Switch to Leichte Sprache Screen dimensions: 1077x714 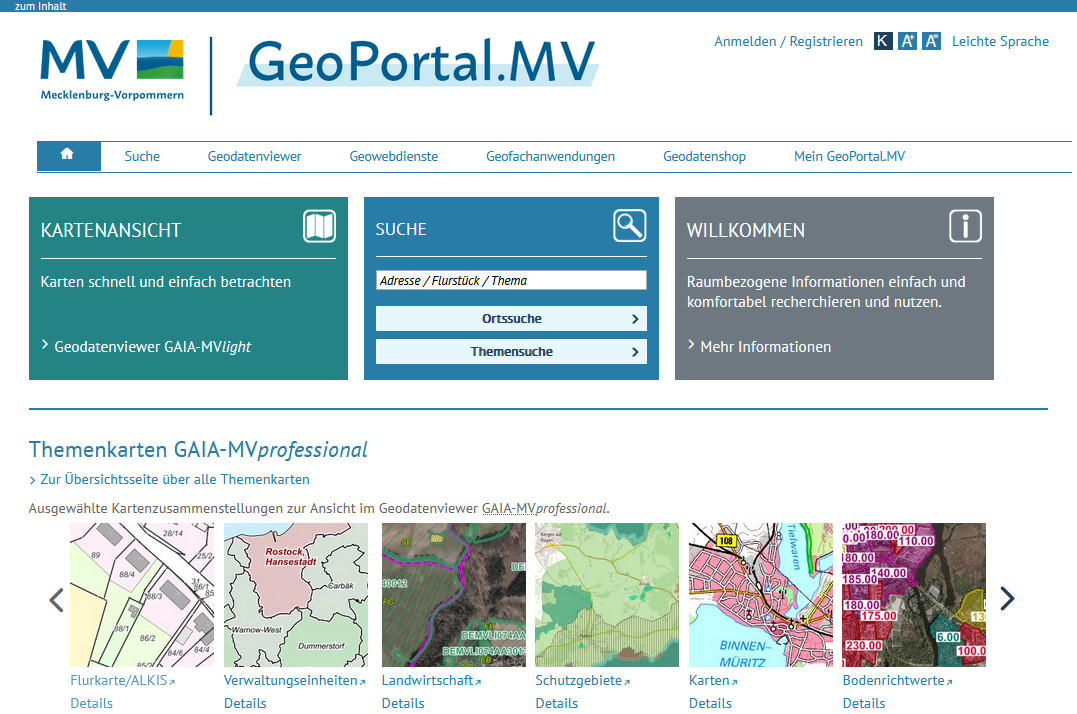(x=1000, y=41)
